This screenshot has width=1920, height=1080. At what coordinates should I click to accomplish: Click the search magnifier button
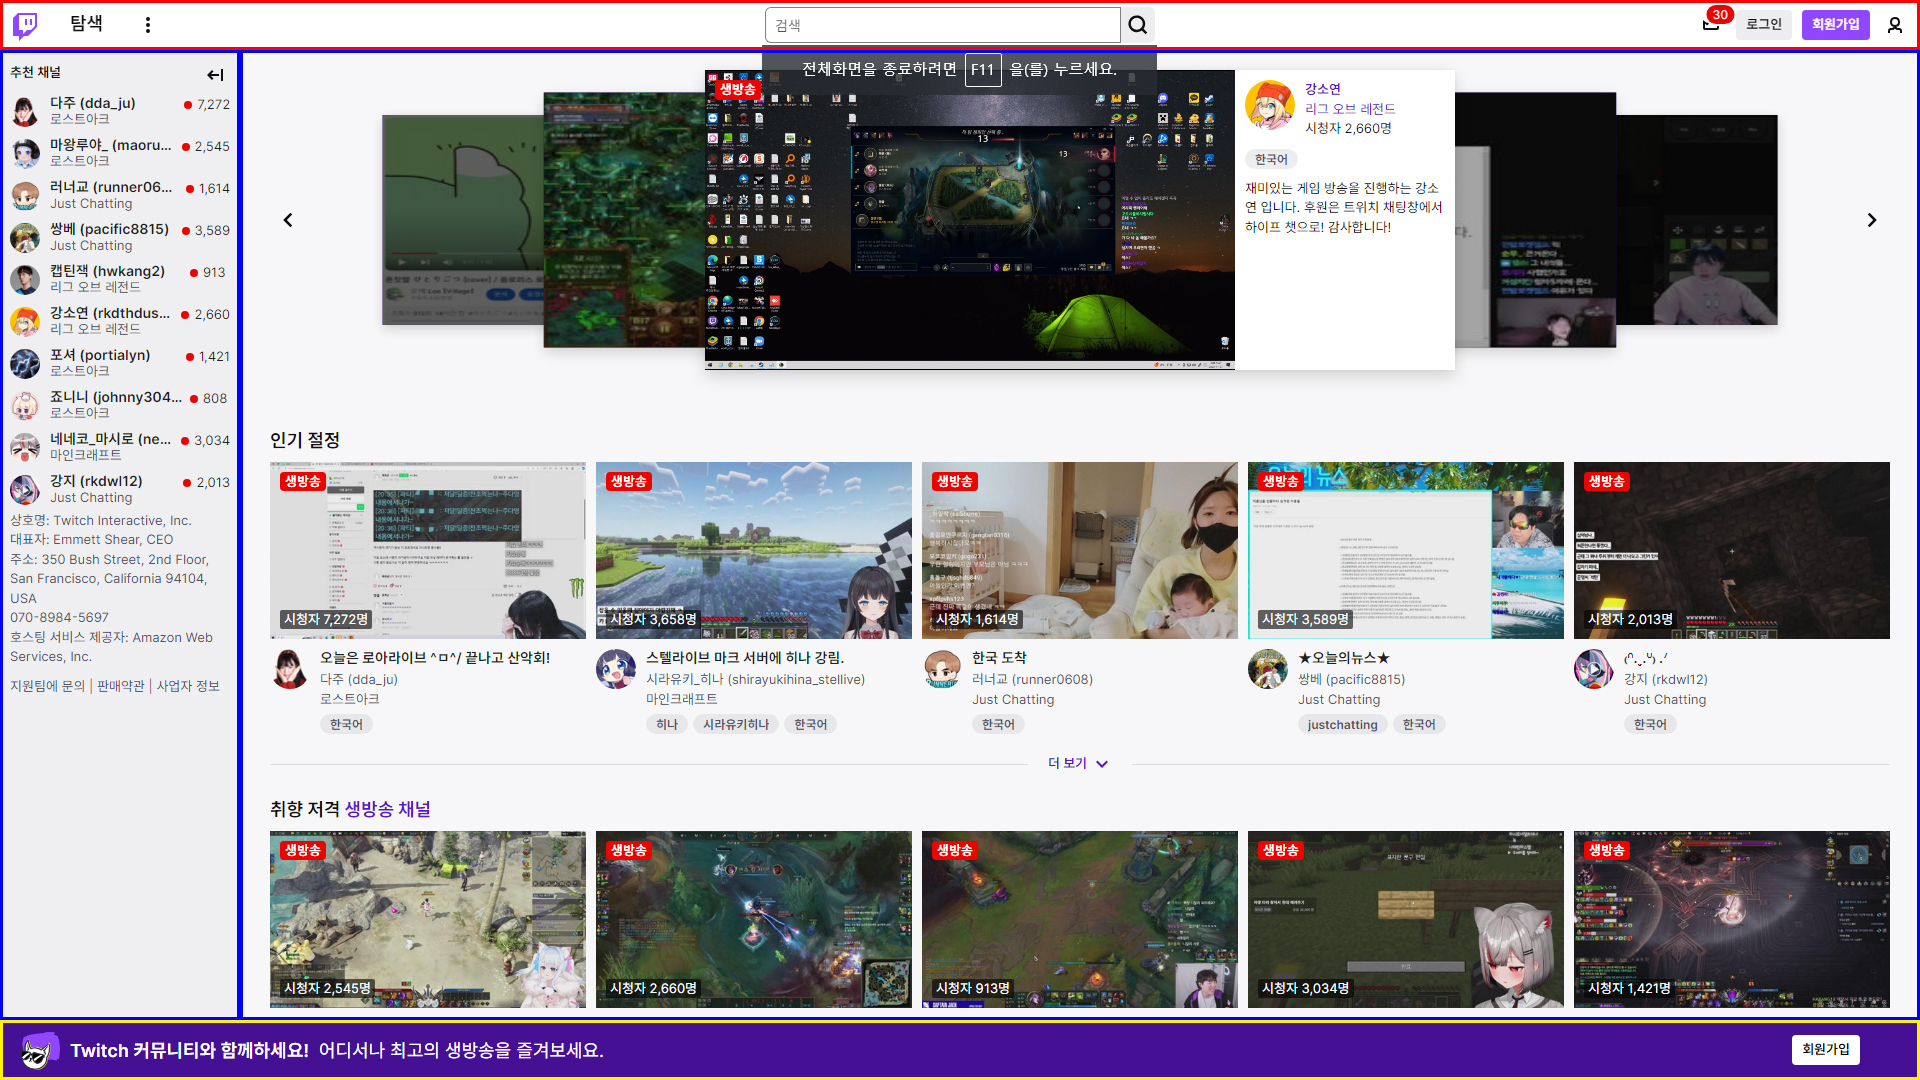coord(1138,25)
